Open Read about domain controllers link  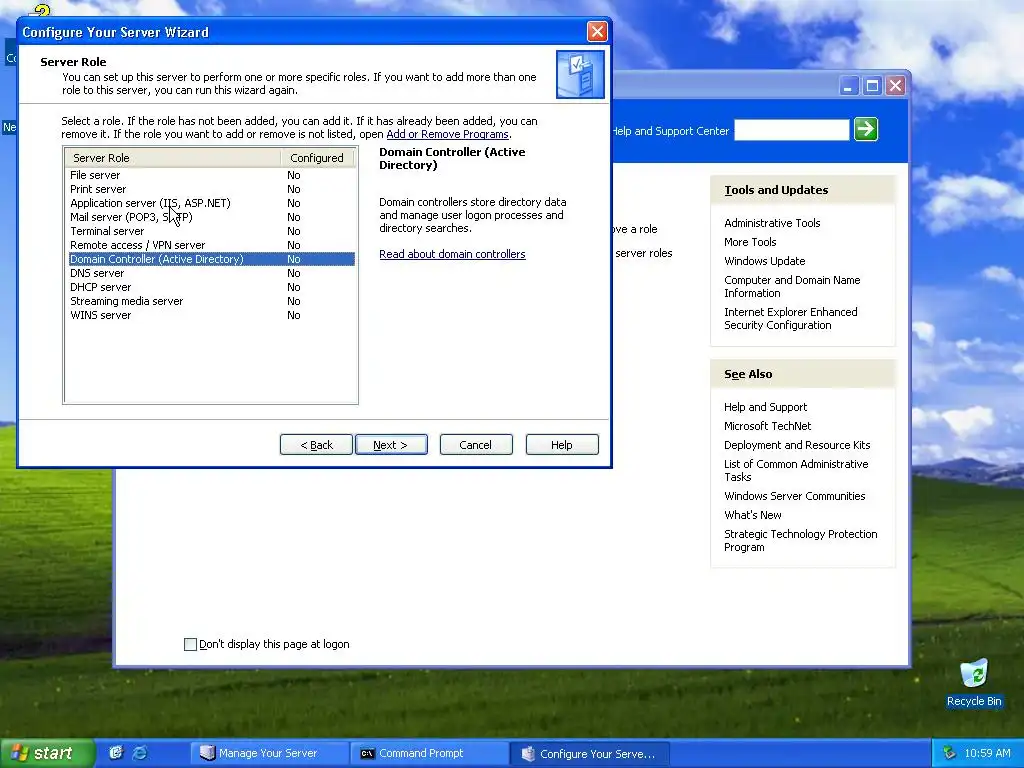pos(452,254)
